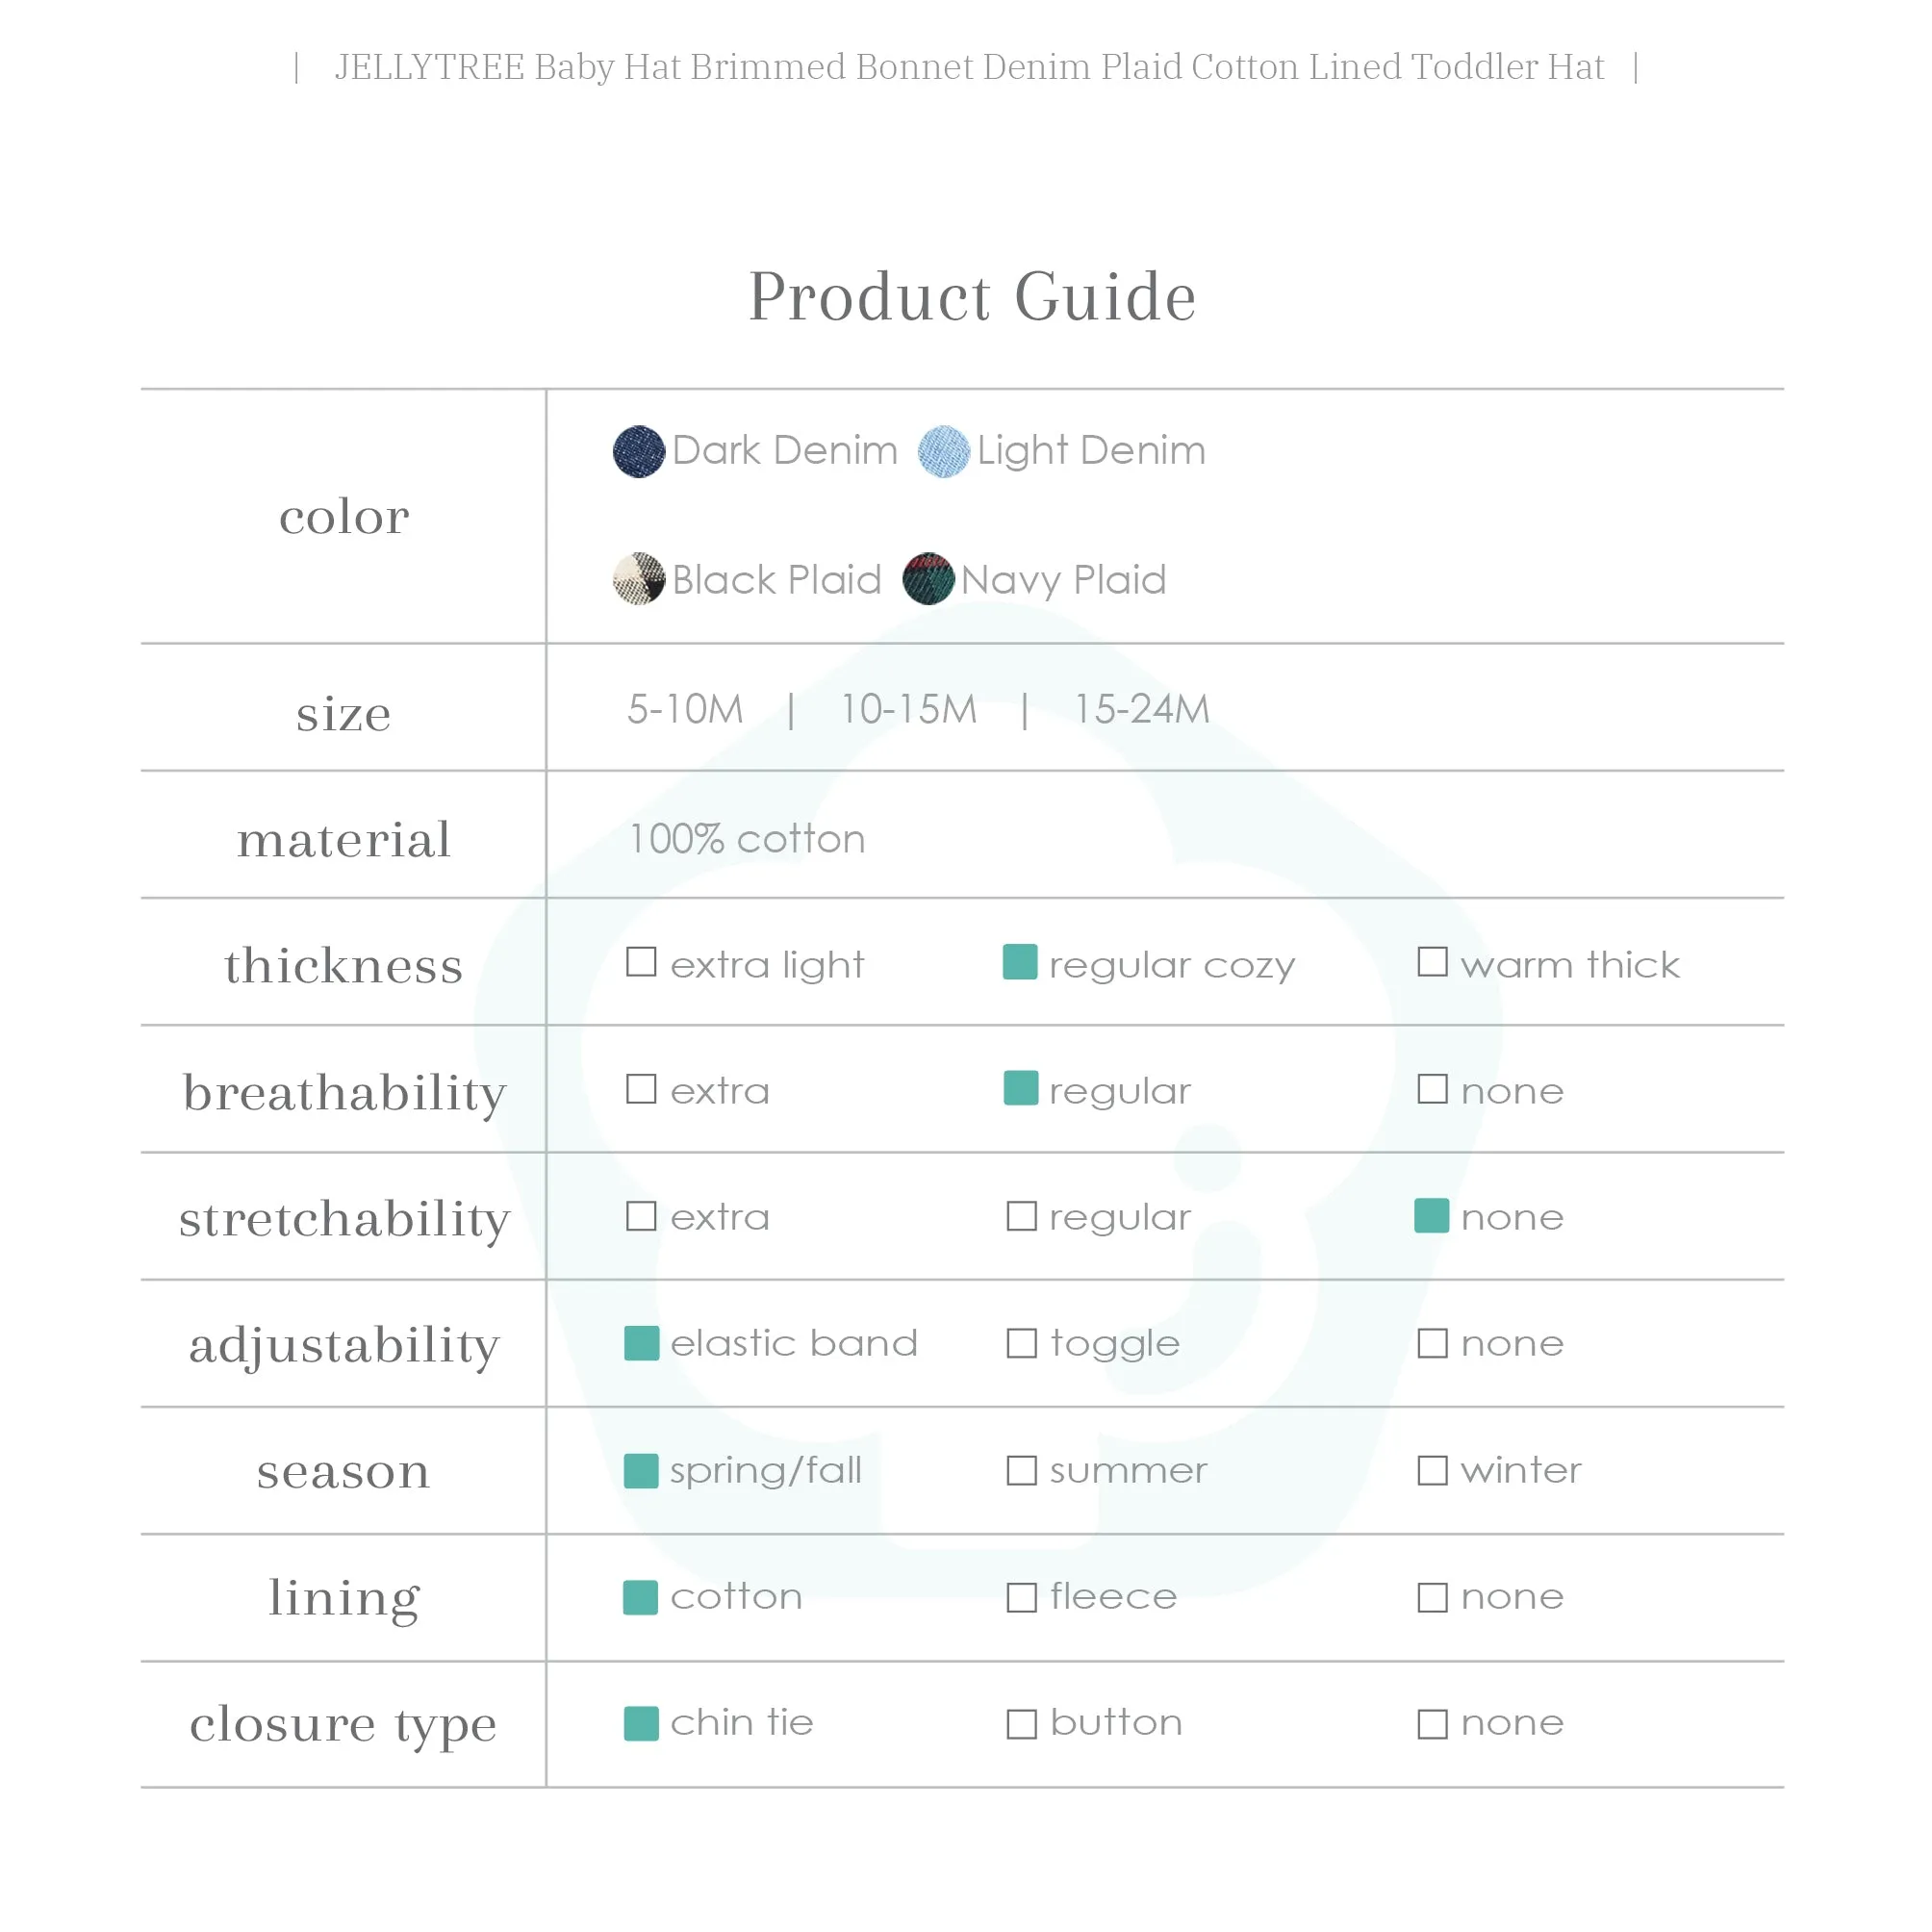Check the button closure type box
The height and width of the screenshot is (1932, 1932).
(x=1021, y=1724)
